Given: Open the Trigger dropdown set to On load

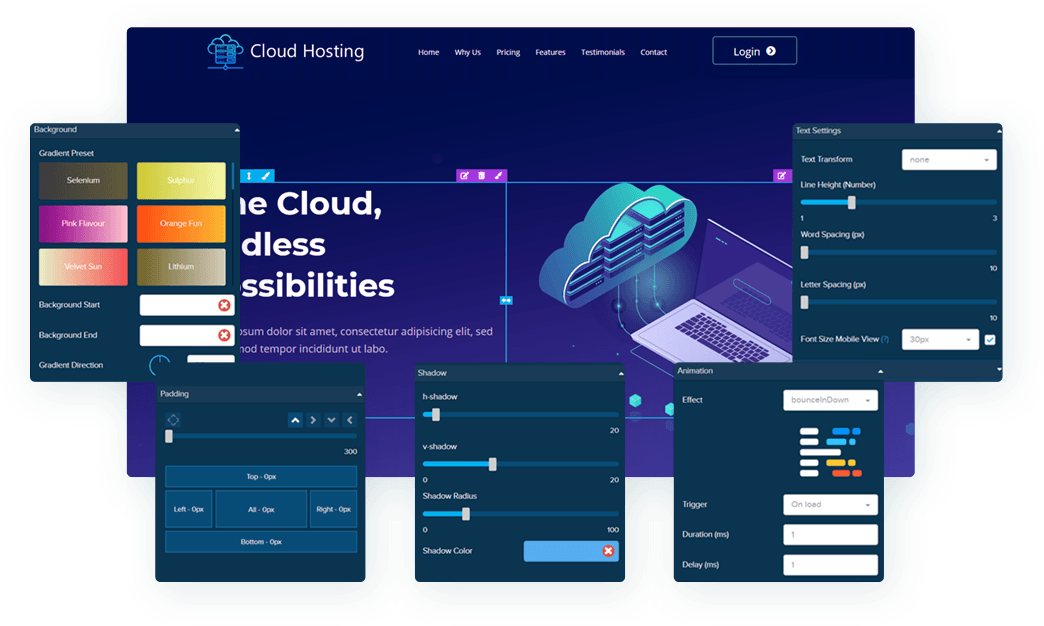Looking at the screenshot, I should tap(830, 504).
